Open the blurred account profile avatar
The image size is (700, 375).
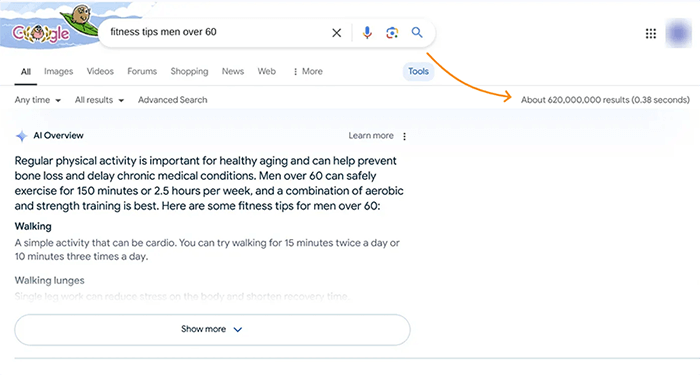click(679, 33)
